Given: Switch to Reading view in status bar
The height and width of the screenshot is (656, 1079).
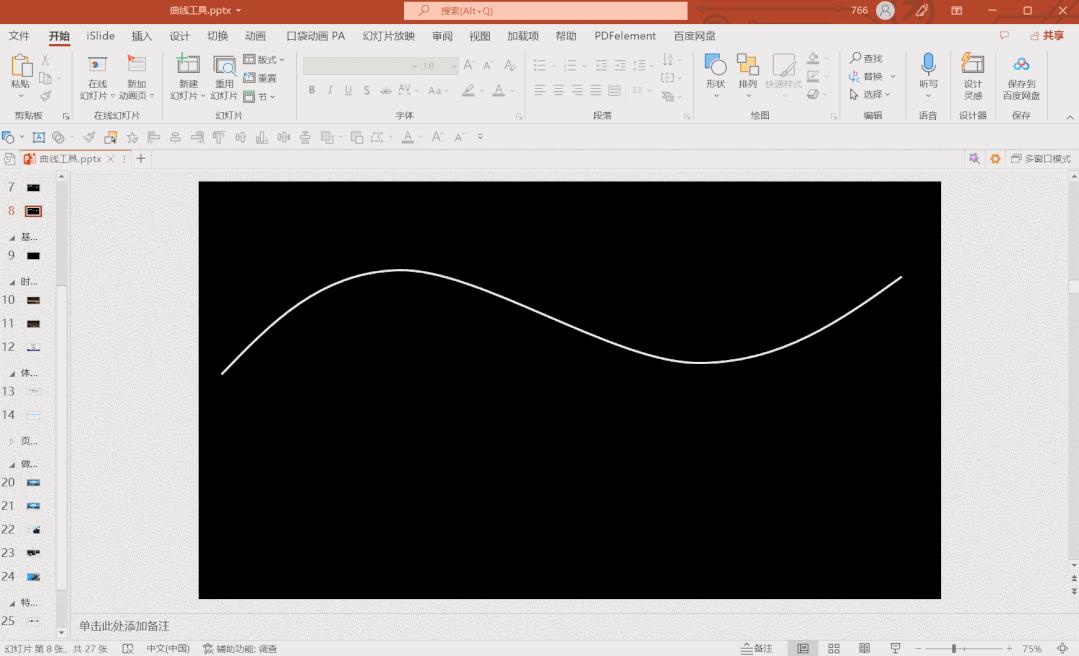Looking at the screenshot, I should pyautogui.click(x=864, y=649).
